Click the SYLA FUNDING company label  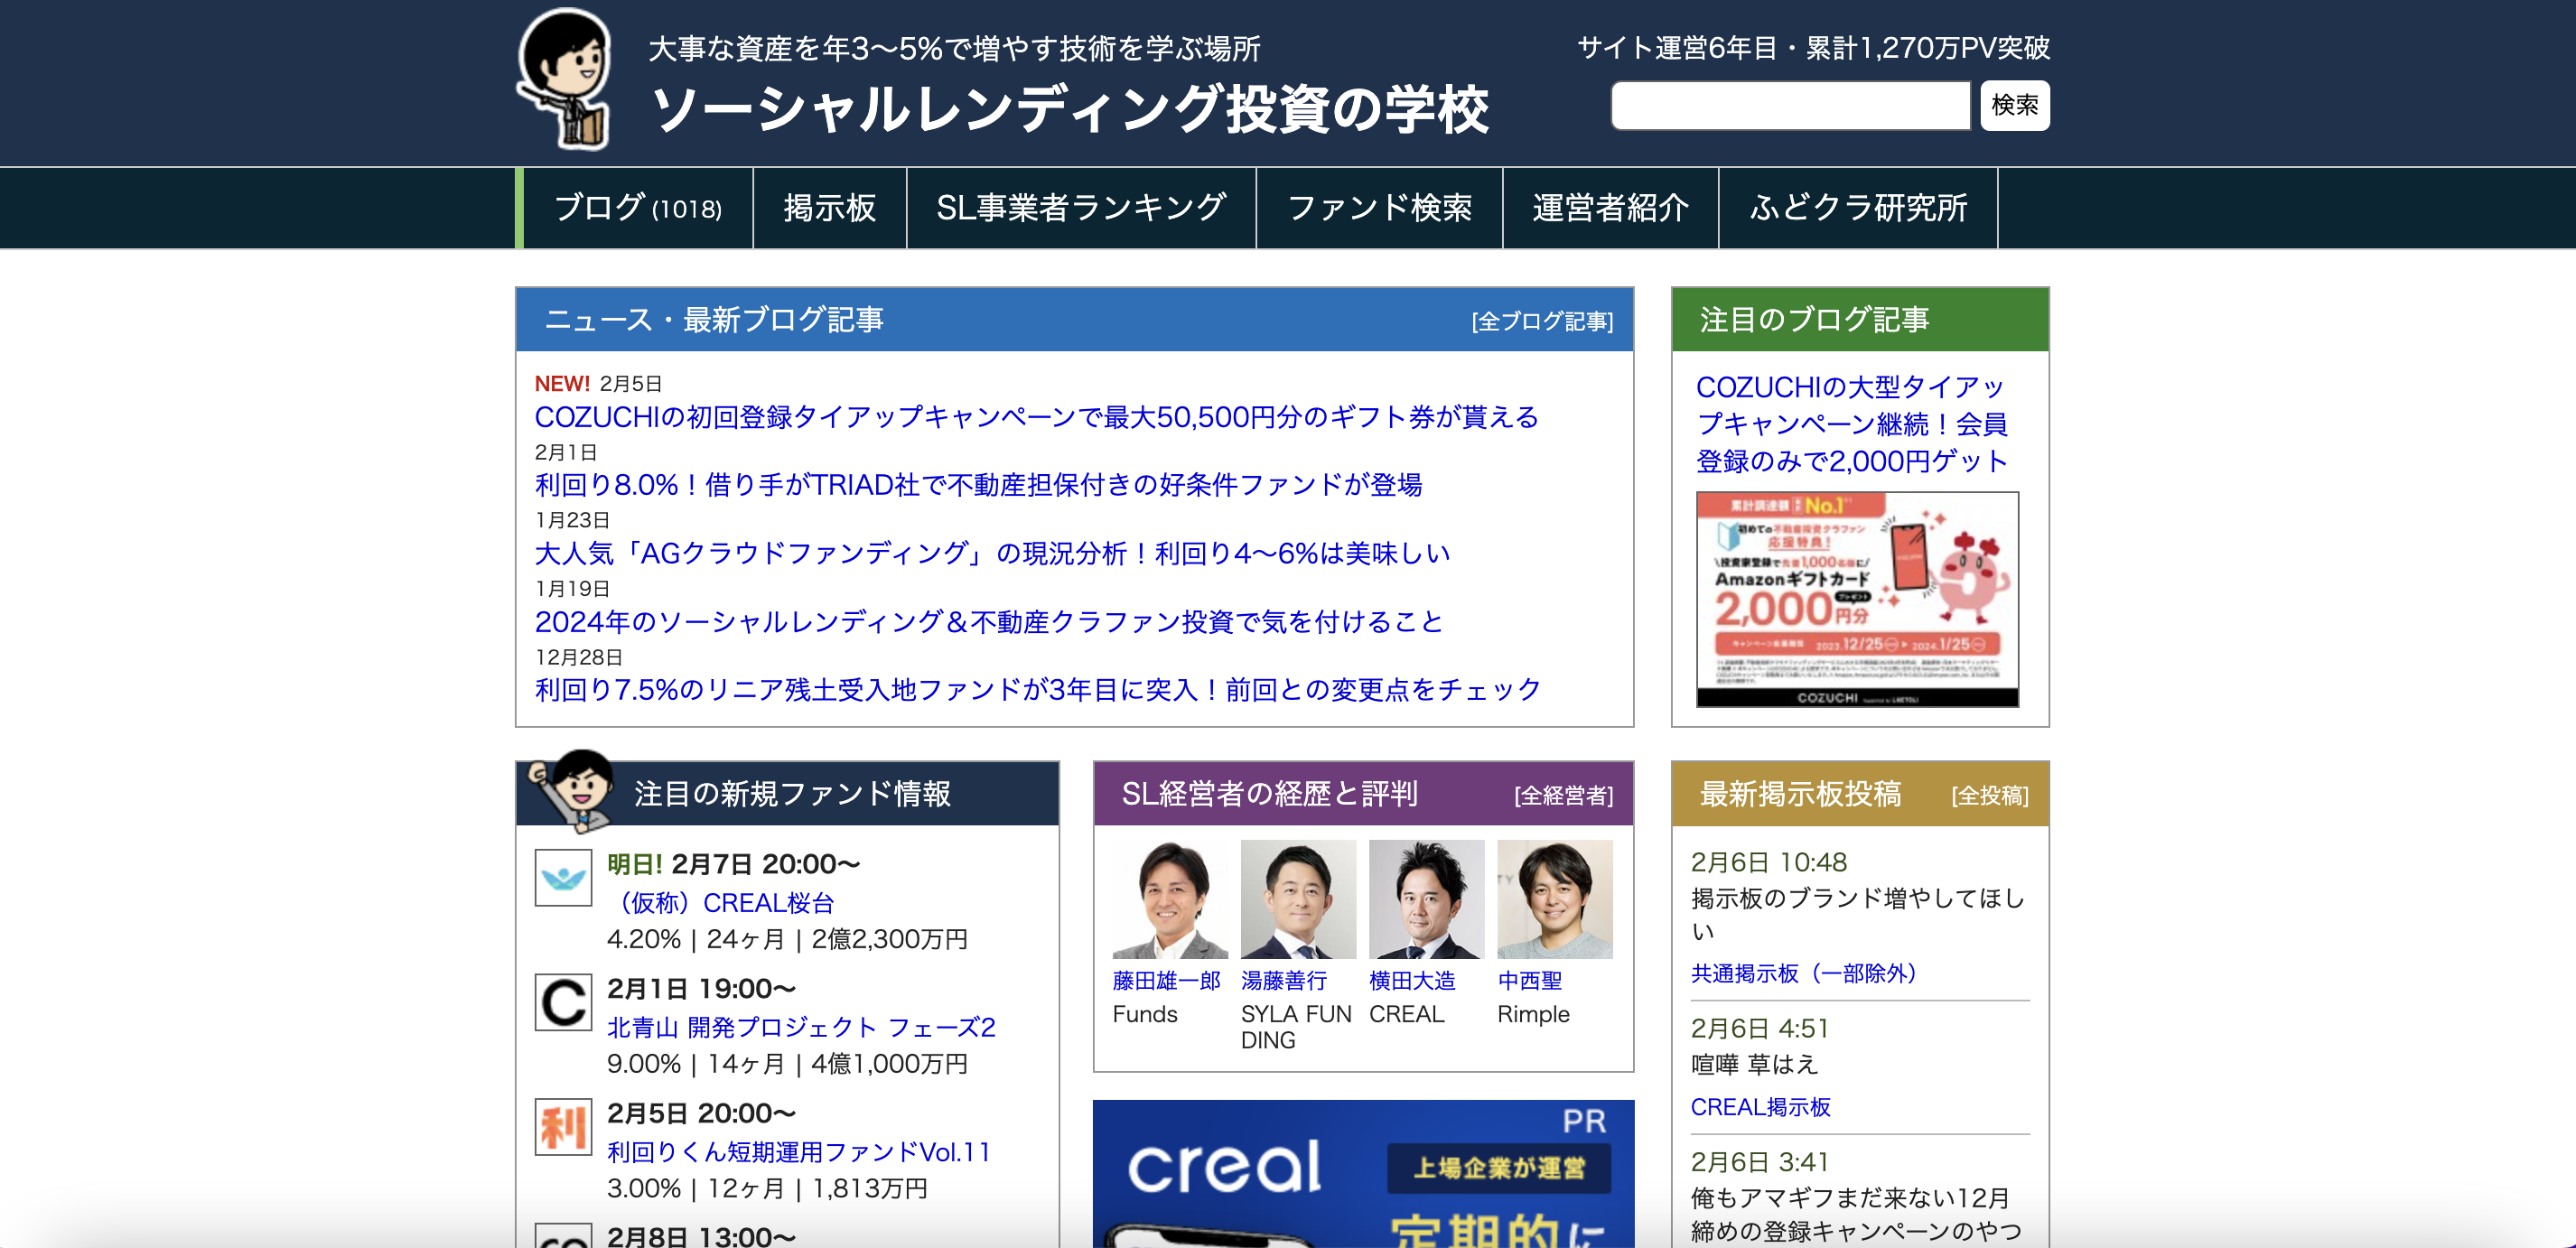click(x=1296, y=1027)
